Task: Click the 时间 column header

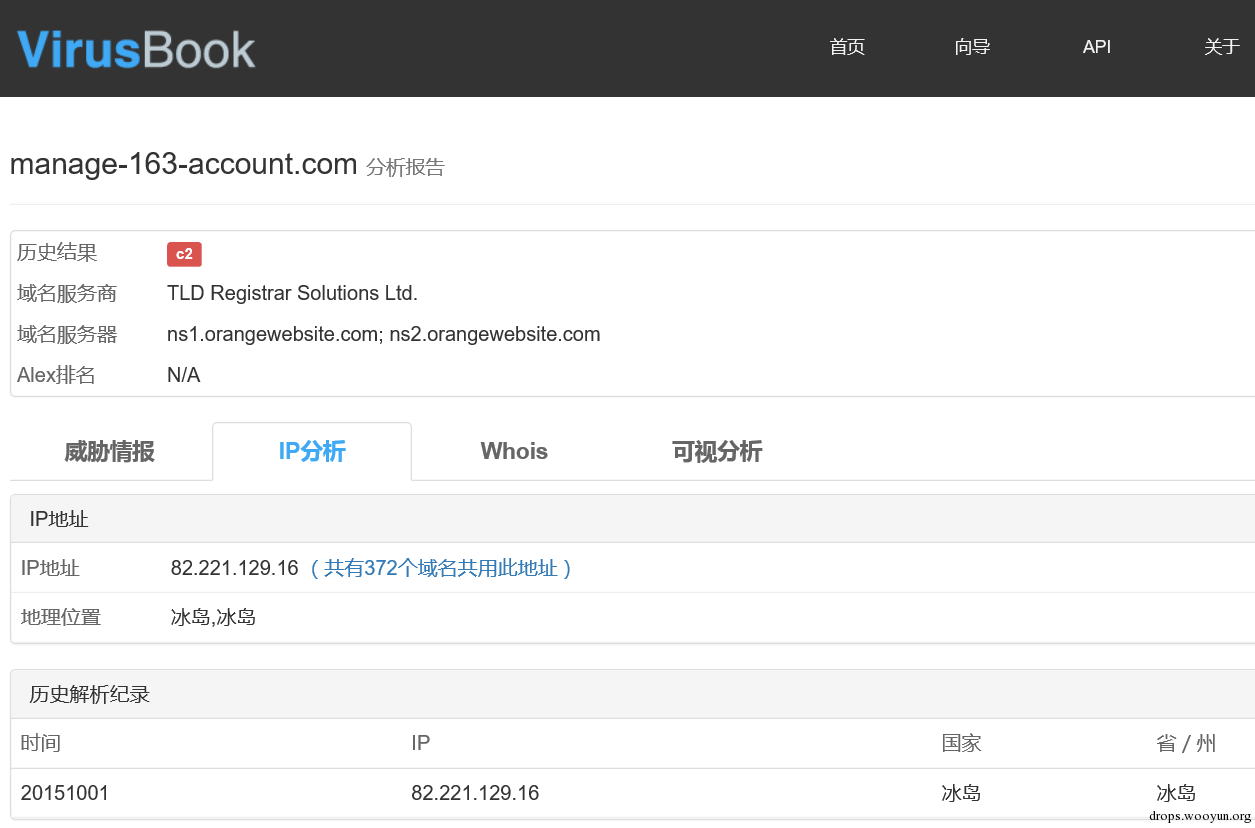Action: coord(41,743)
